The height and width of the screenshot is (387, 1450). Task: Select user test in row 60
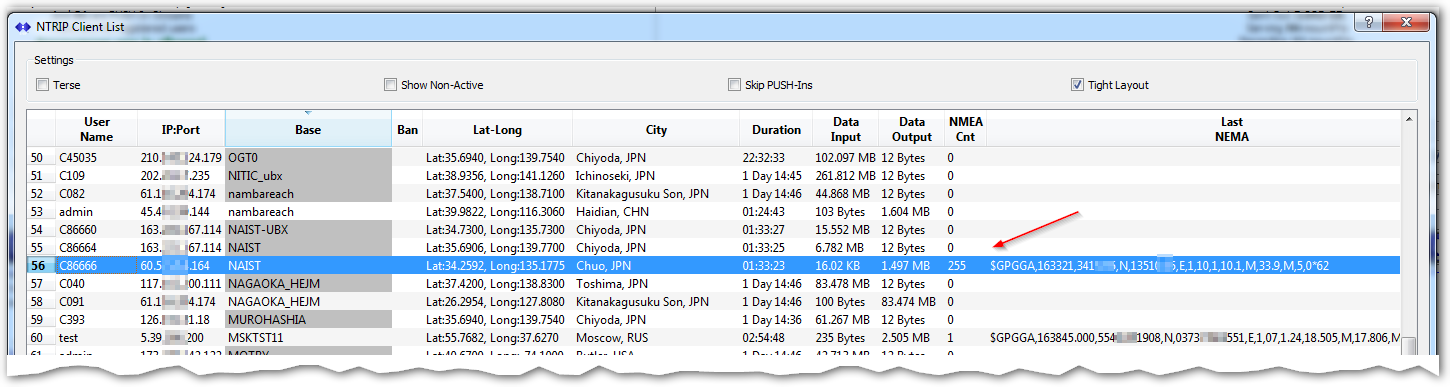[97, 338]
